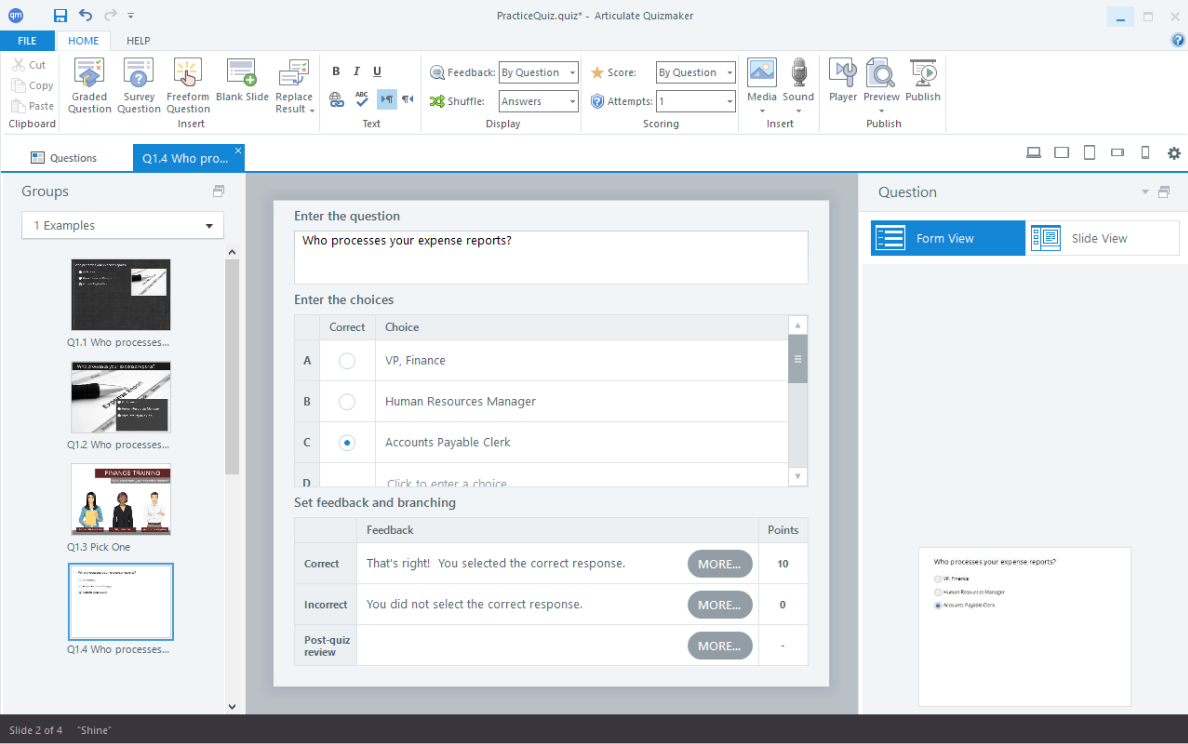This screenshot has width=1188, height=744.
Task: Switch to phone portrait preview mode
Action: point(1144,152)
